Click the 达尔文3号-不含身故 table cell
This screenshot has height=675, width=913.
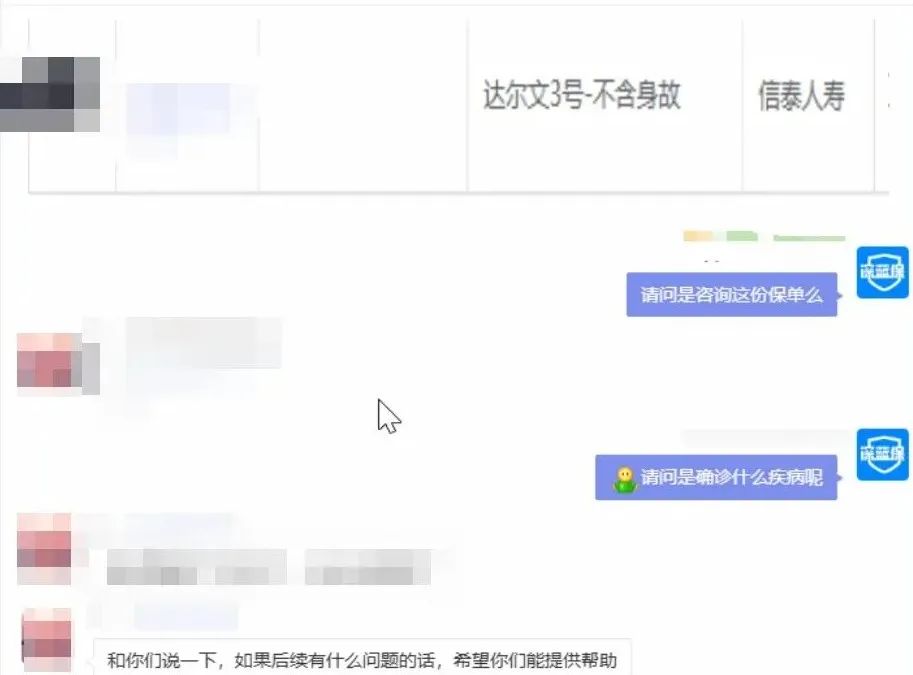pyautogui.click(x=604, y=105)
